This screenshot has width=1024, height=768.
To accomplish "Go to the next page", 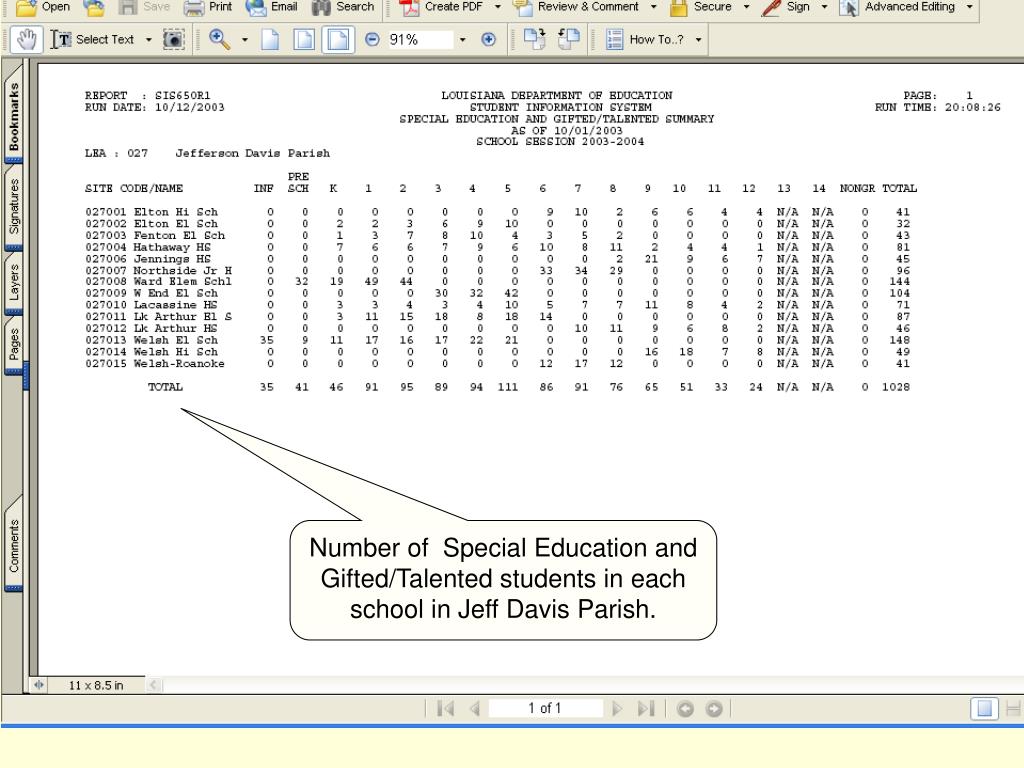I will coord(616,709).
